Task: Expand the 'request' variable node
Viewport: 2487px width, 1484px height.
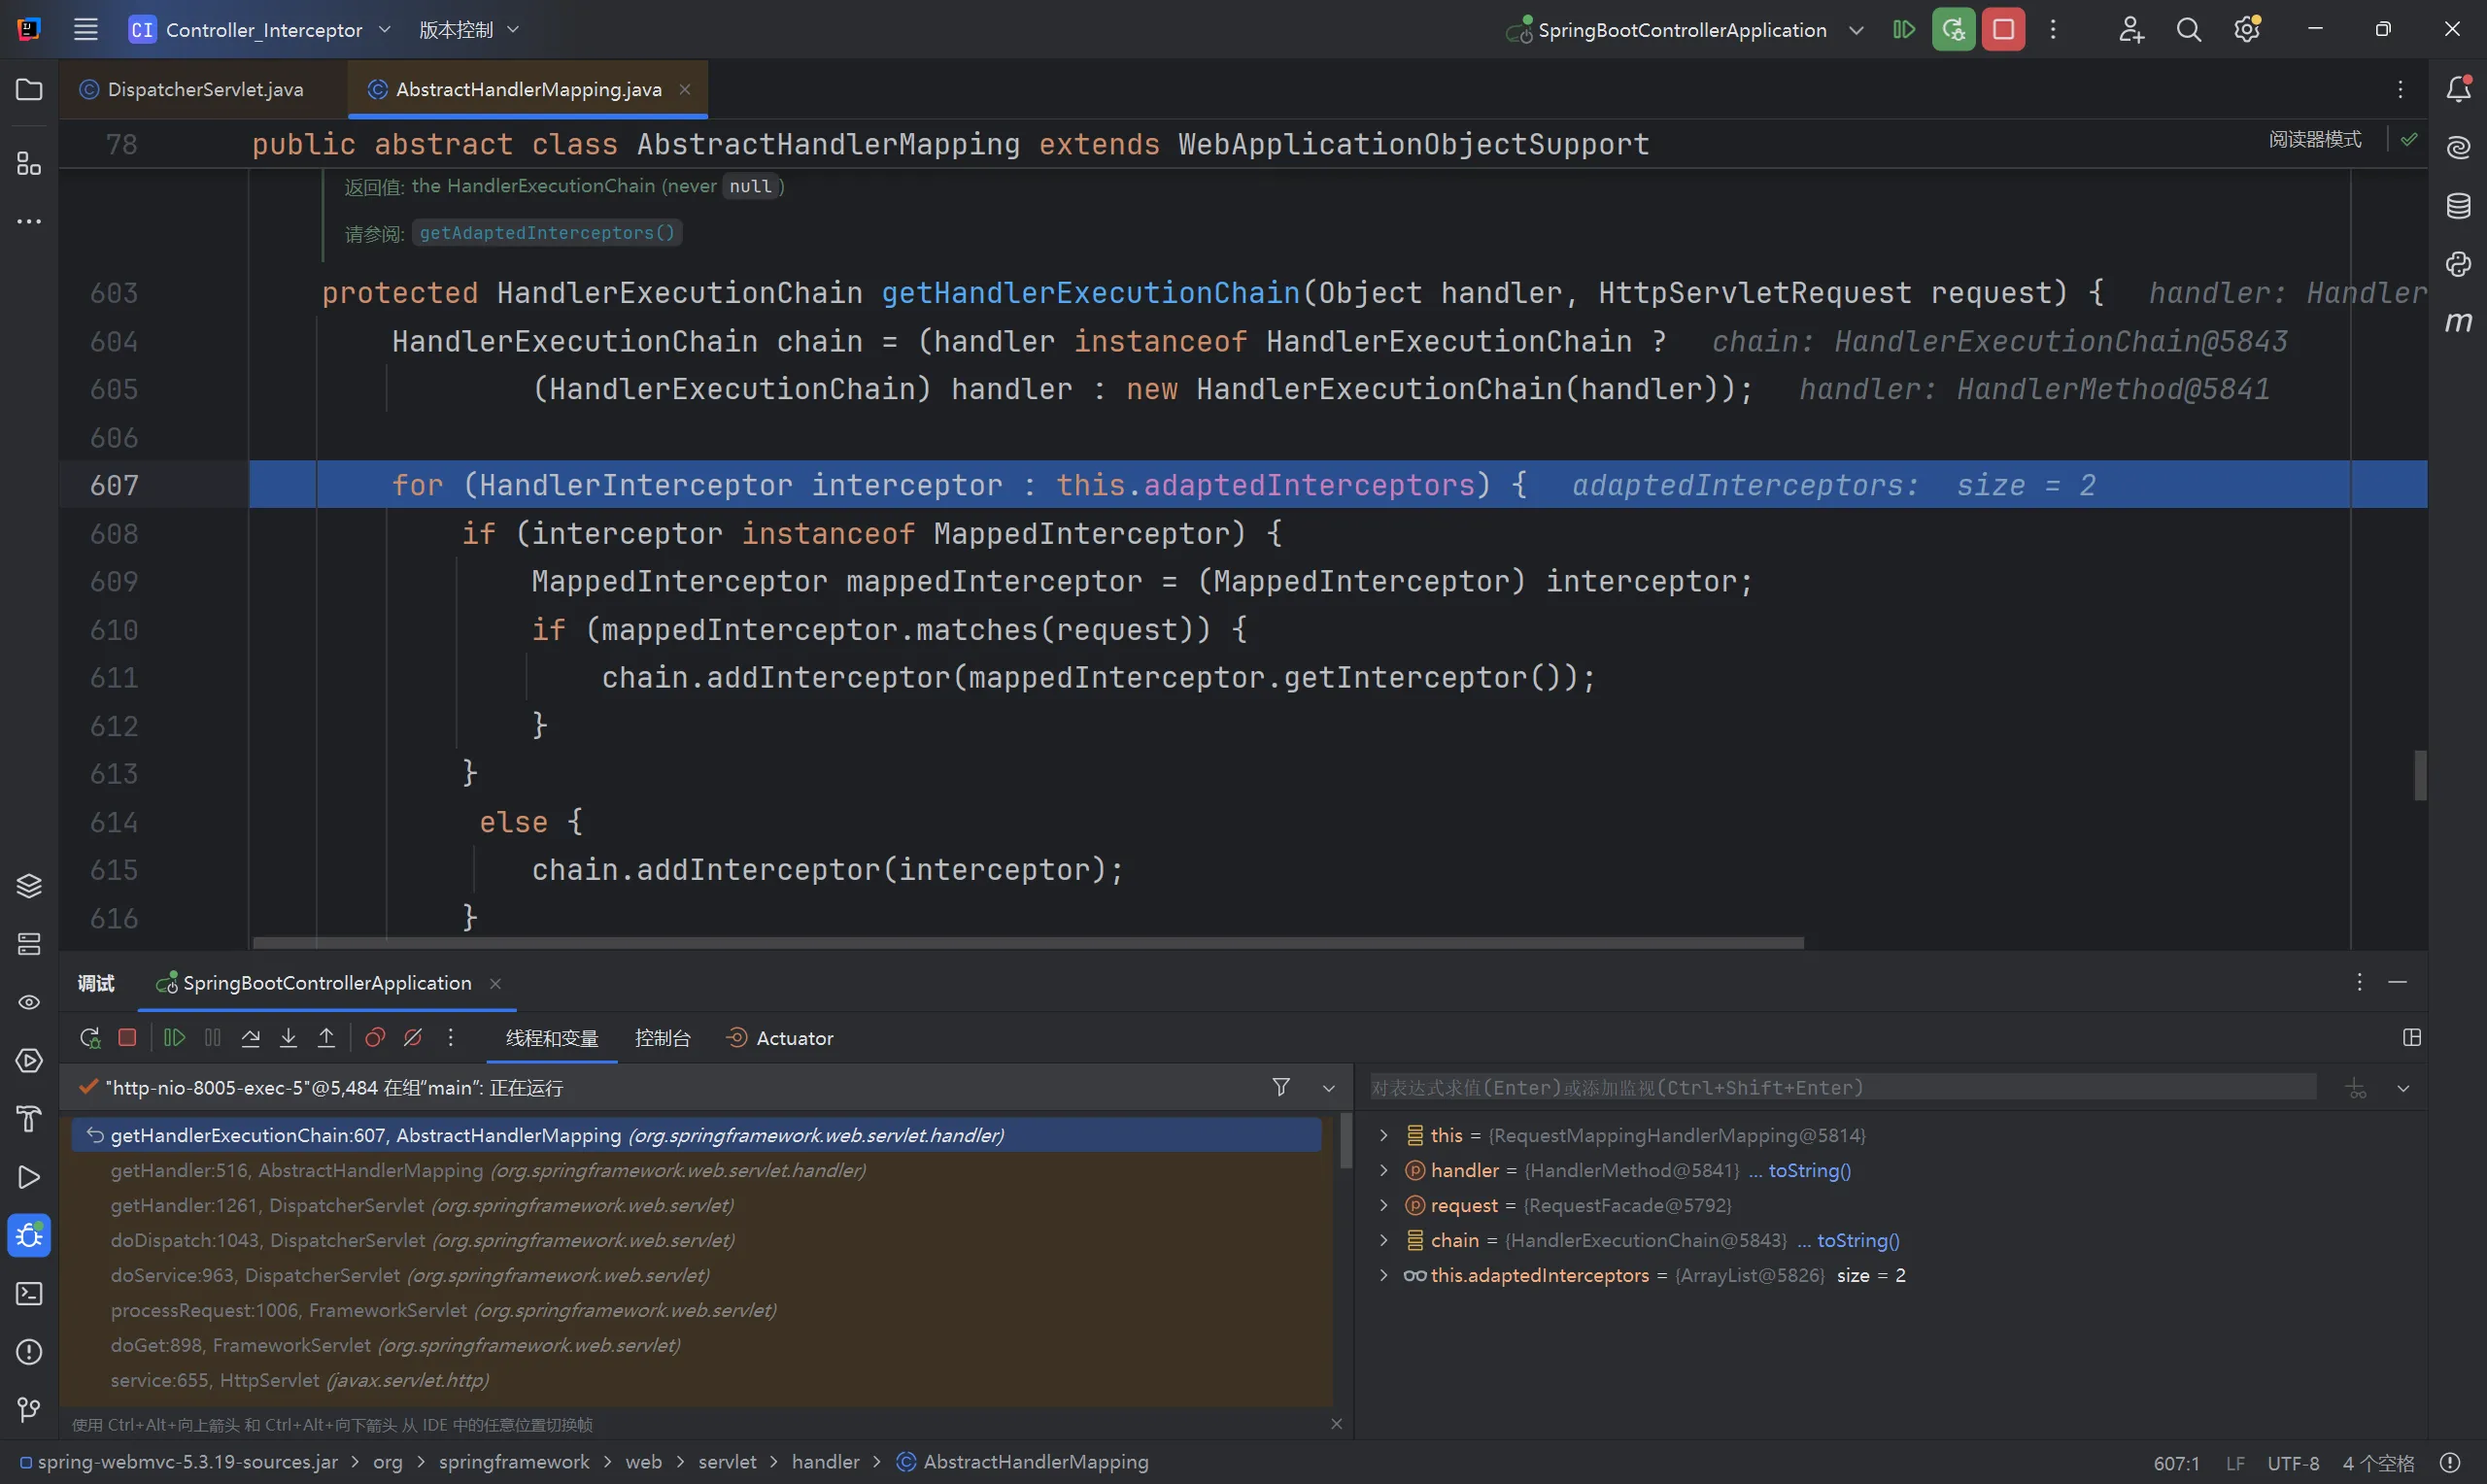Action: 1384,1205
